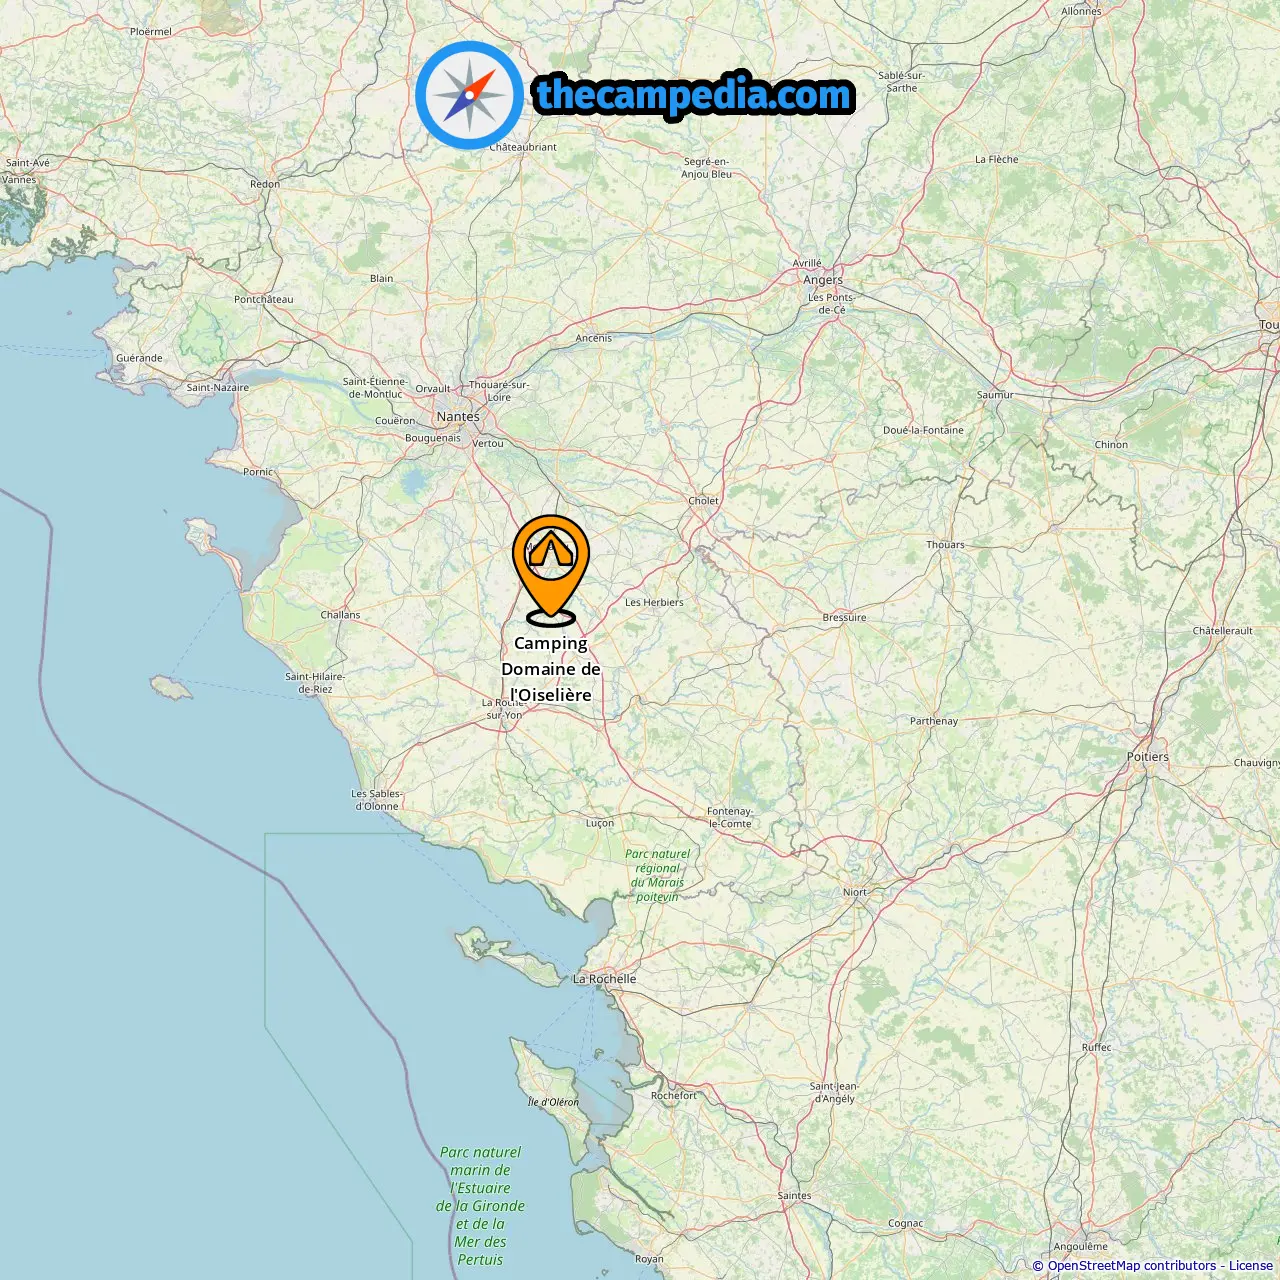
Task: Click the Cholet town label
Action: tap(704, 501)
